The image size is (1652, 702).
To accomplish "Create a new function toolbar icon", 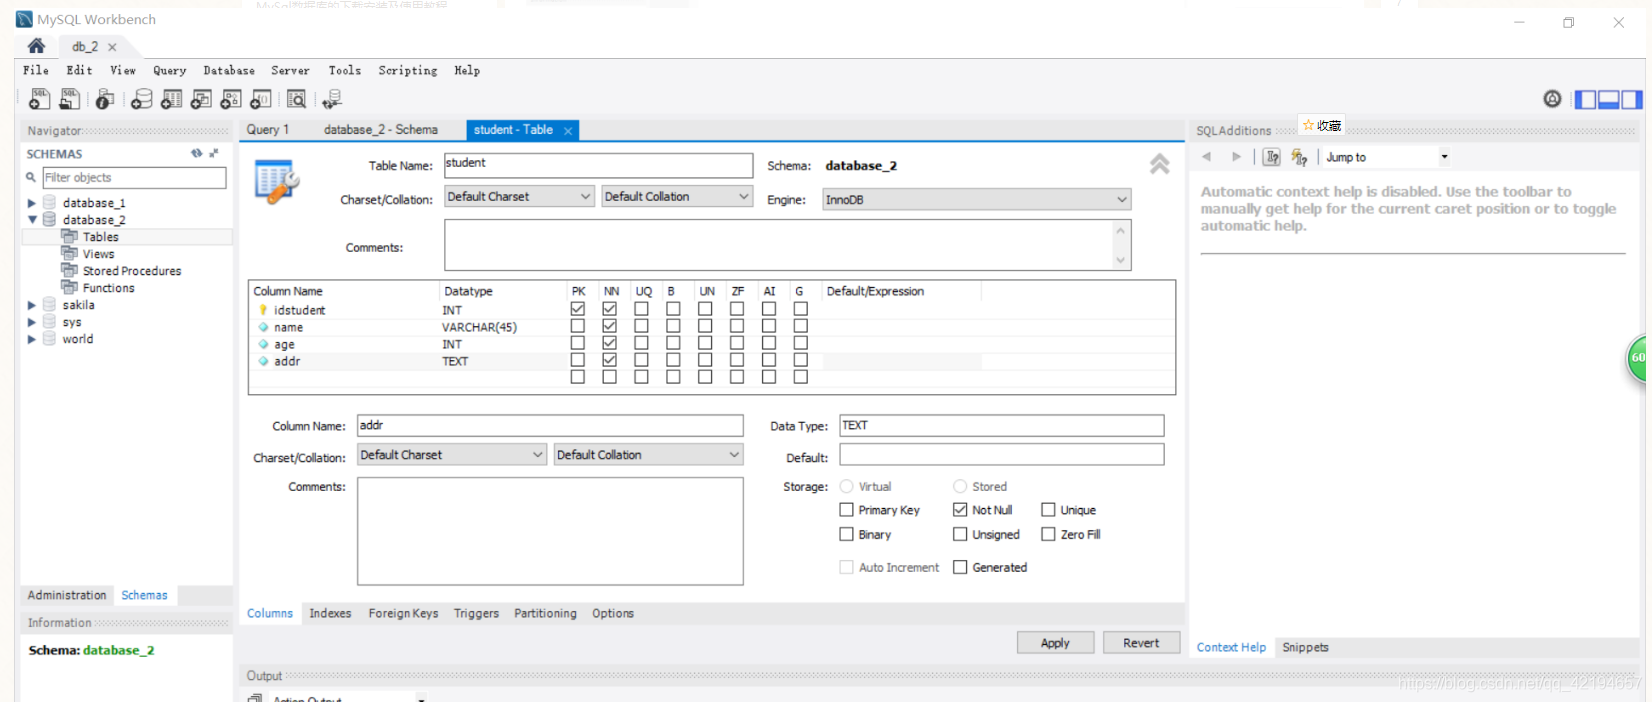I will click(x=261, y=99).
